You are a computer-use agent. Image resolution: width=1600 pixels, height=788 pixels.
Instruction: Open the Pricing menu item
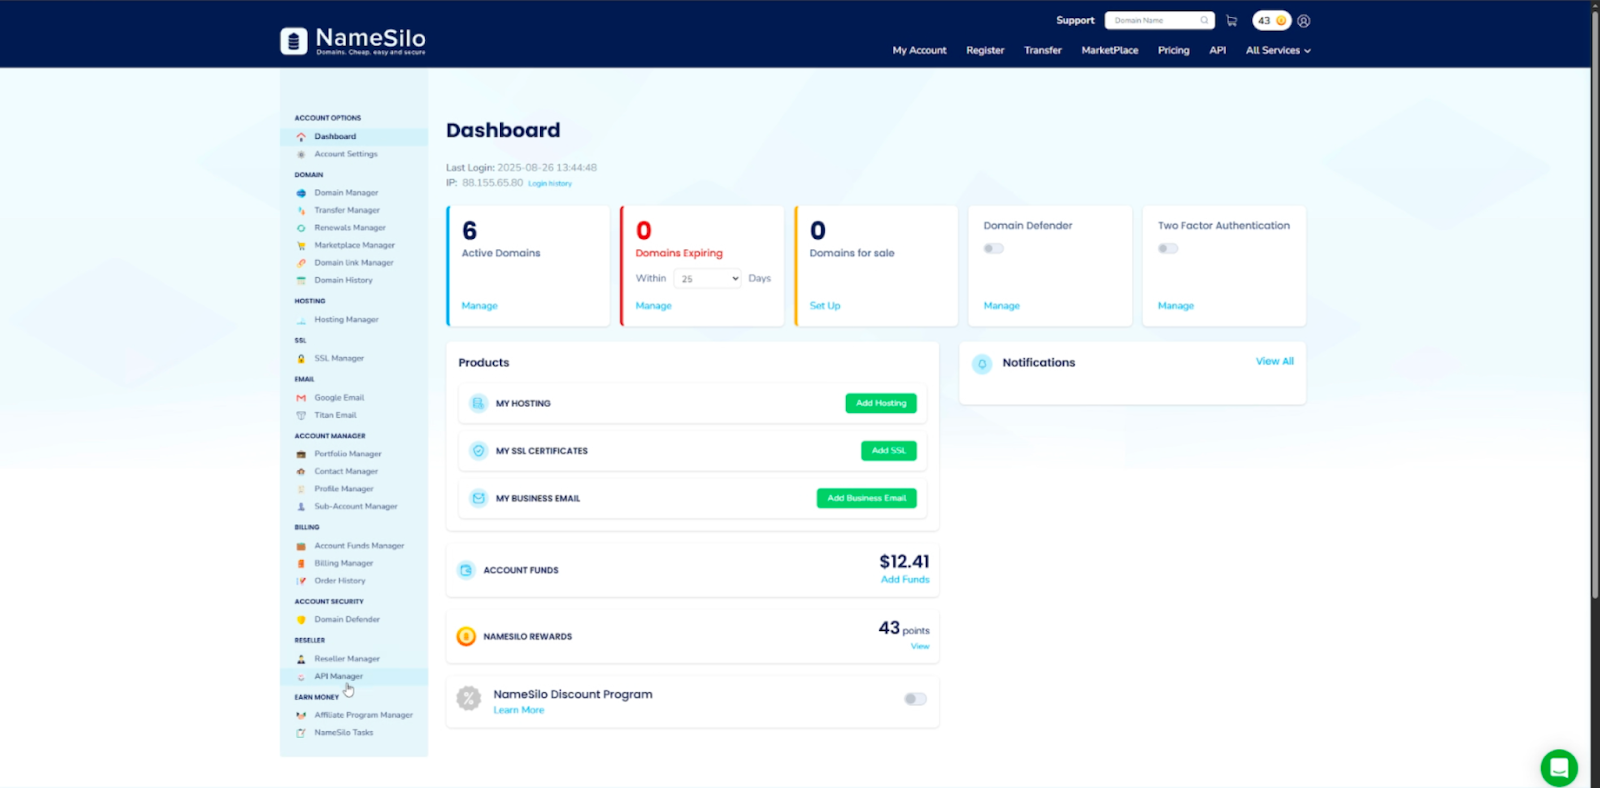click(1174, 50)
